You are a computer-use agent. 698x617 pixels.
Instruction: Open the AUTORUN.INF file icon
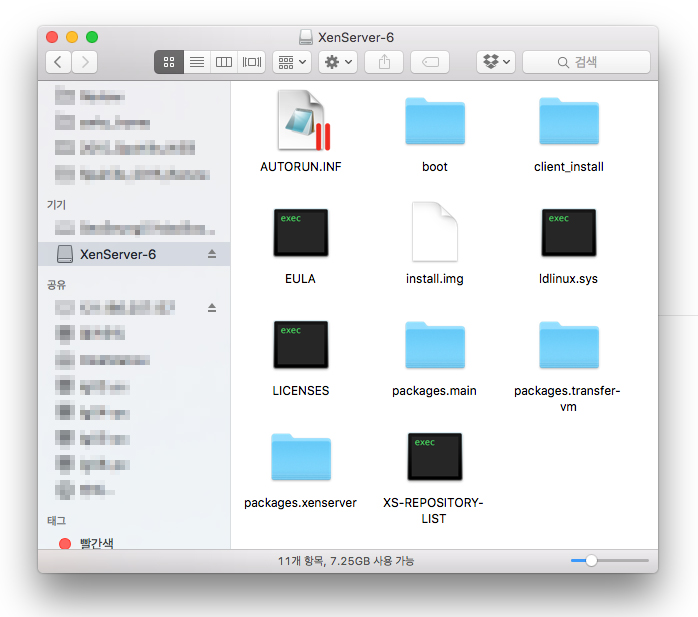(301, 122)
